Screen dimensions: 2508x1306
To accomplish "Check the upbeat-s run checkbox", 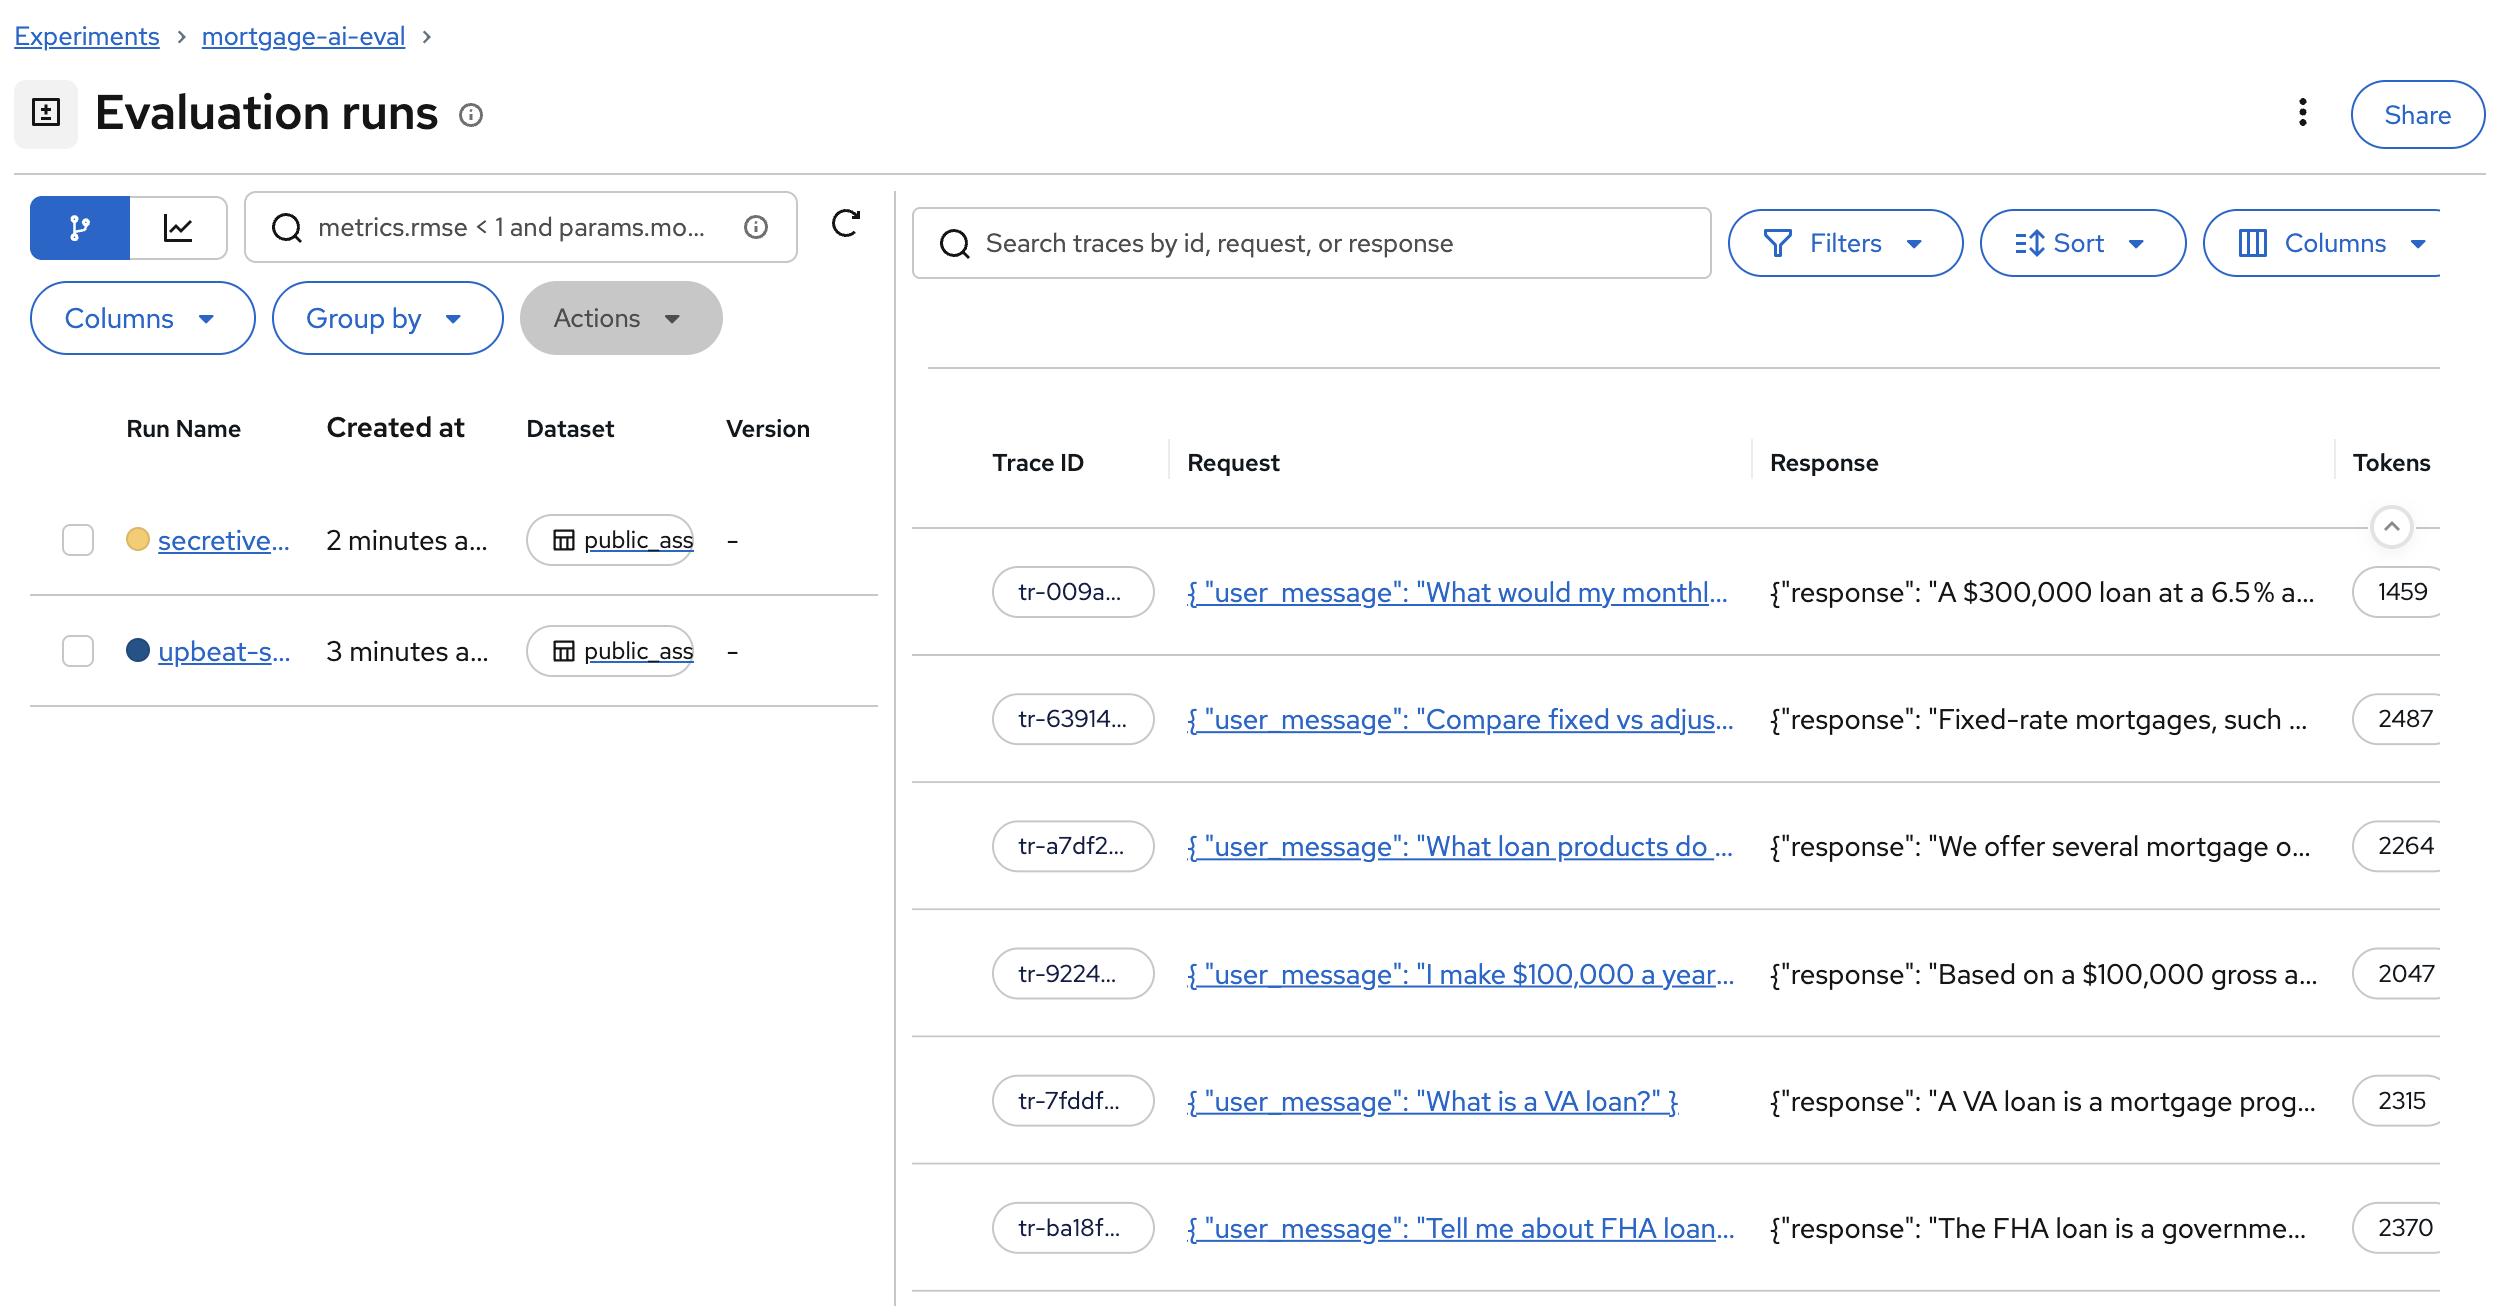I will pyautogui.click(x=78, y=651).
